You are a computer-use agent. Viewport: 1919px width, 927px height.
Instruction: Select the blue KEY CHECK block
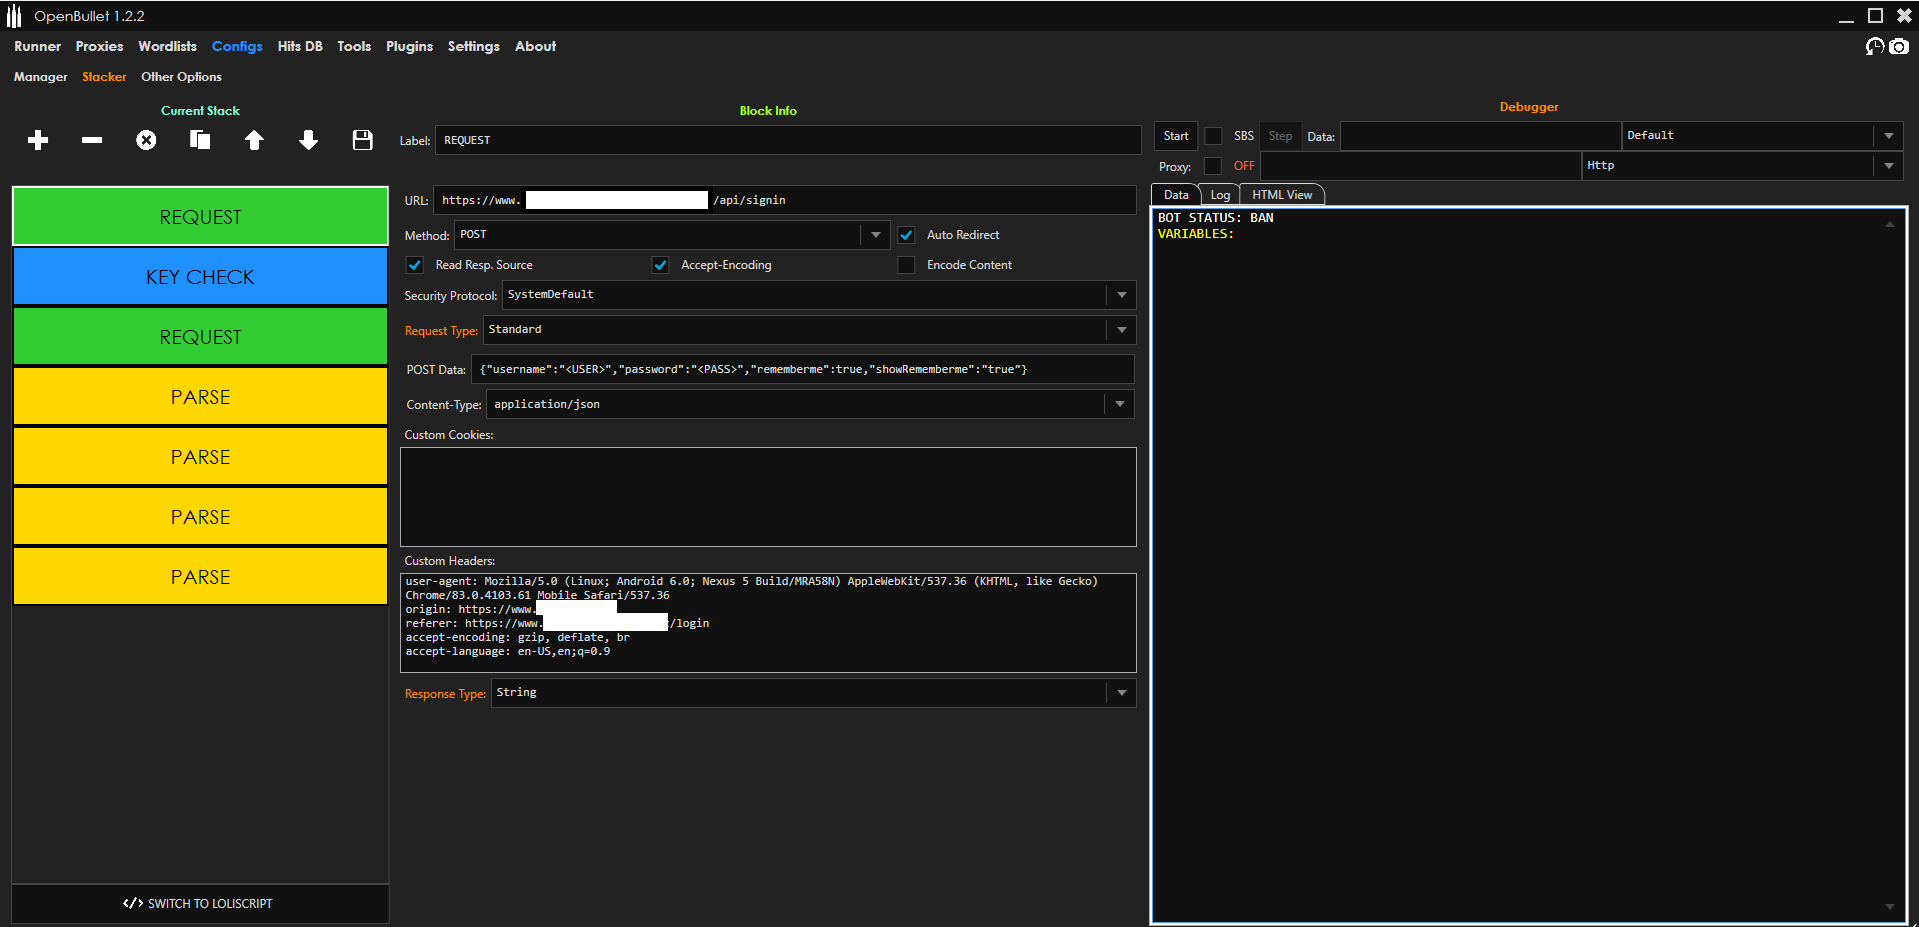[200, 277]
